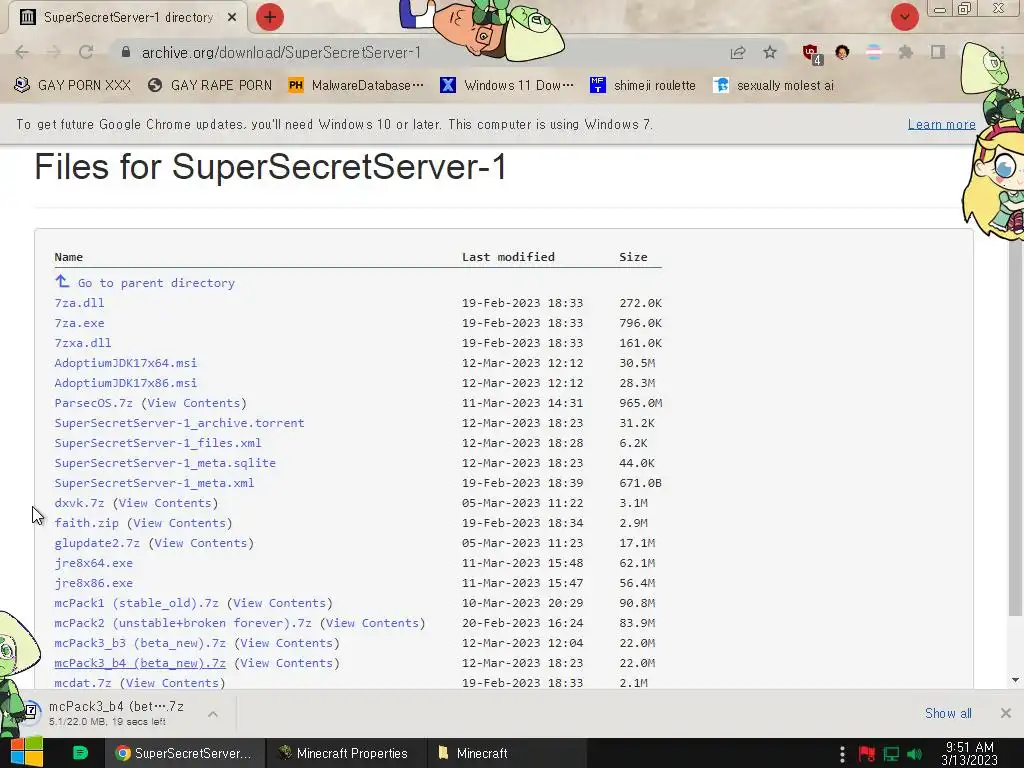Download AdoptiumJDK17x64.msi
This screenshot has width=1024, height=768.
pos(125,363)
